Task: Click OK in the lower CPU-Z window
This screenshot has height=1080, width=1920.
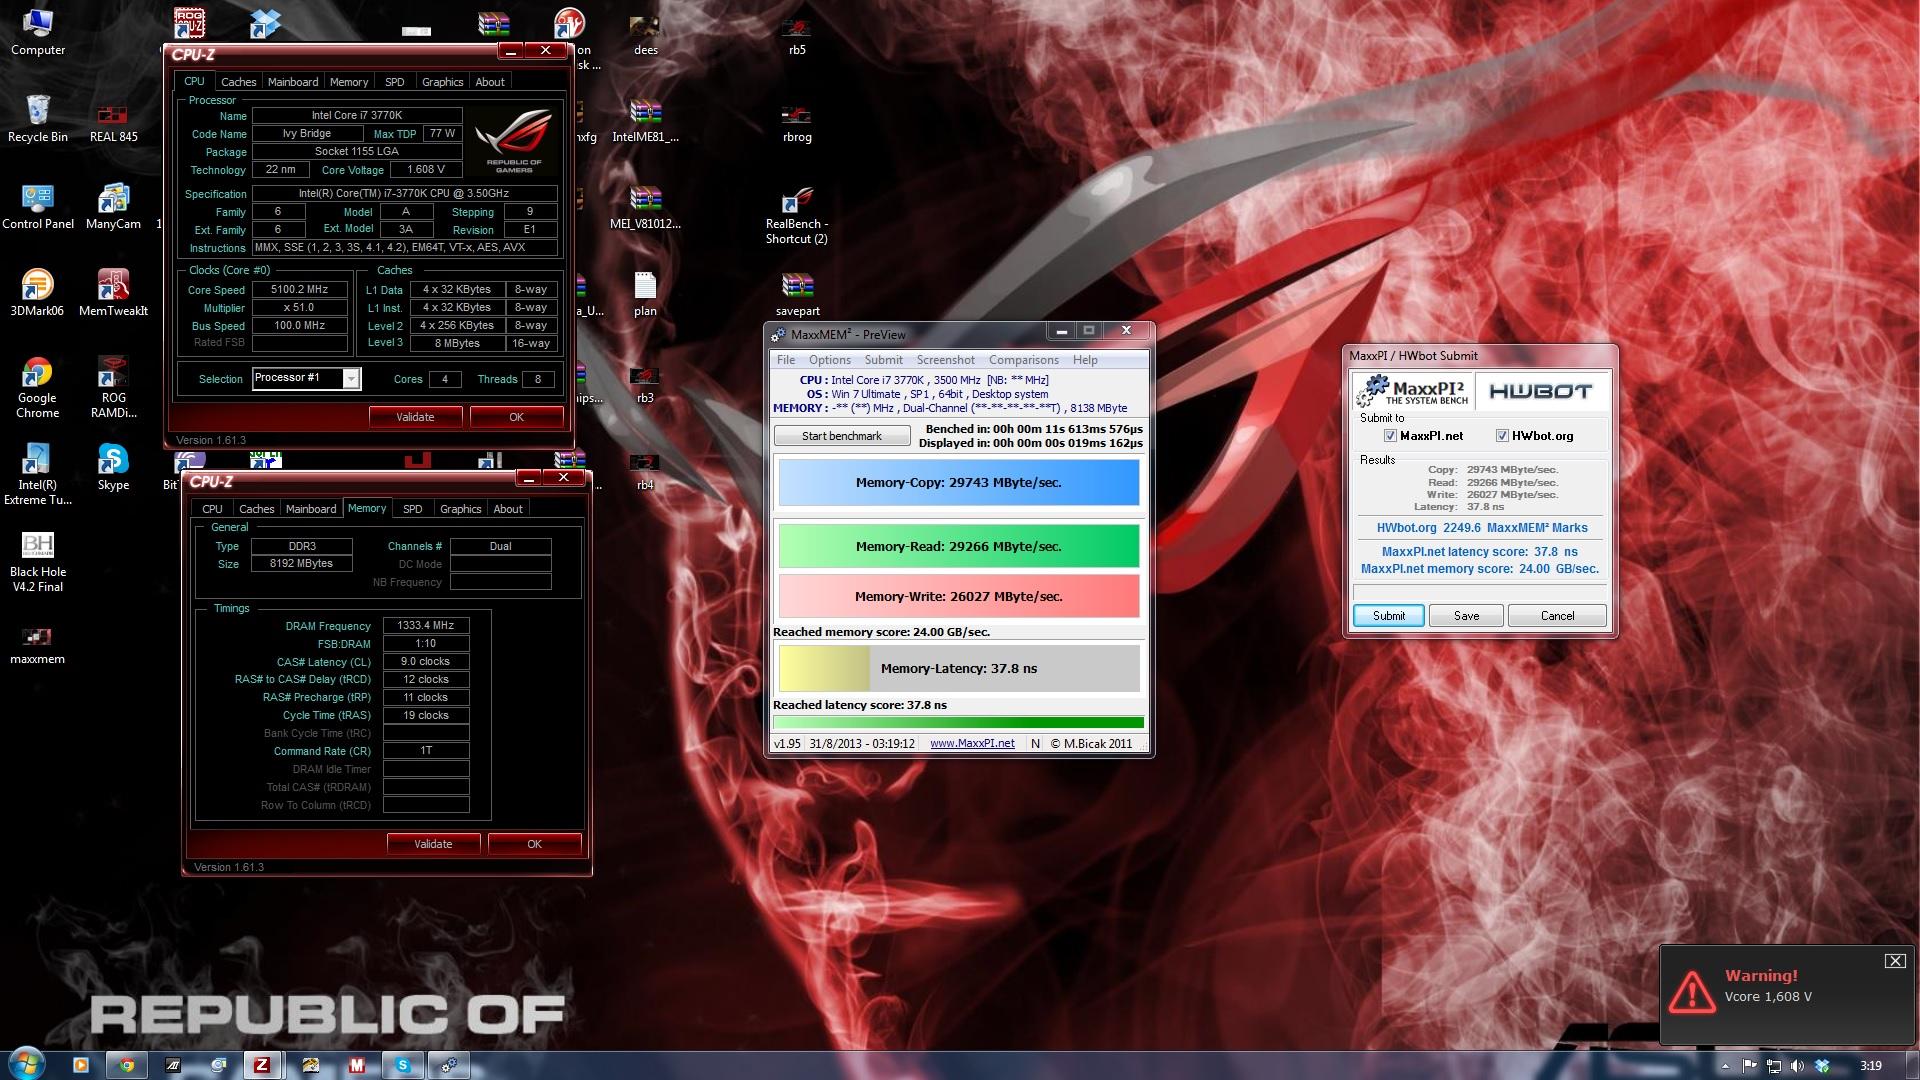Action: 535,844
